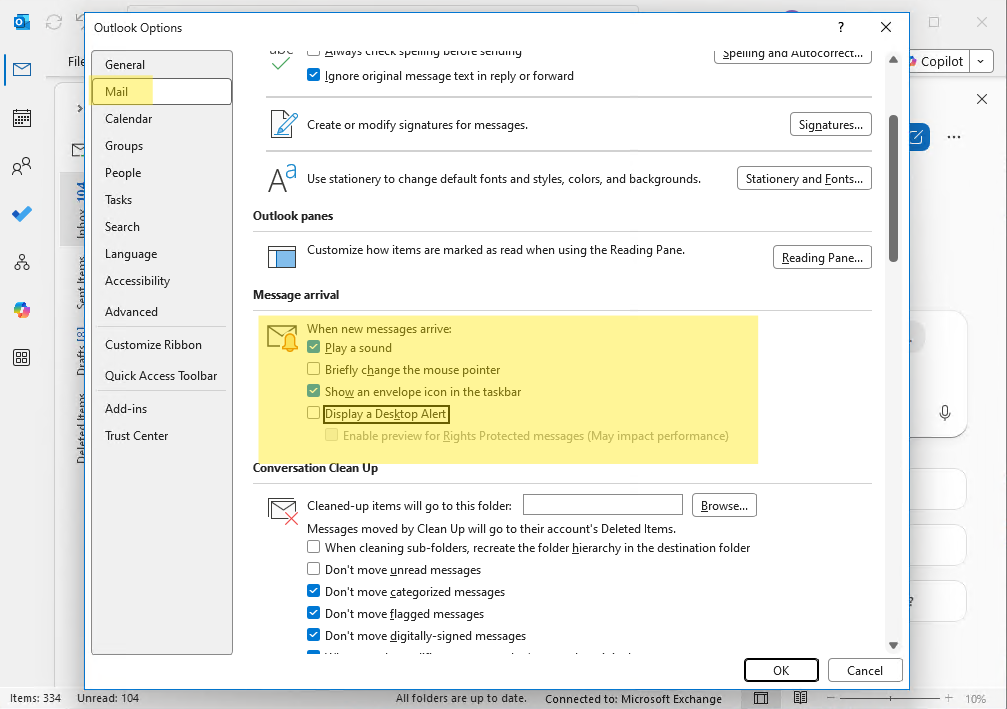This screenshot has width=1007, height=709.
Task: Click the Mail envelope icon in the navigation bar
Action: coord(21,70)
